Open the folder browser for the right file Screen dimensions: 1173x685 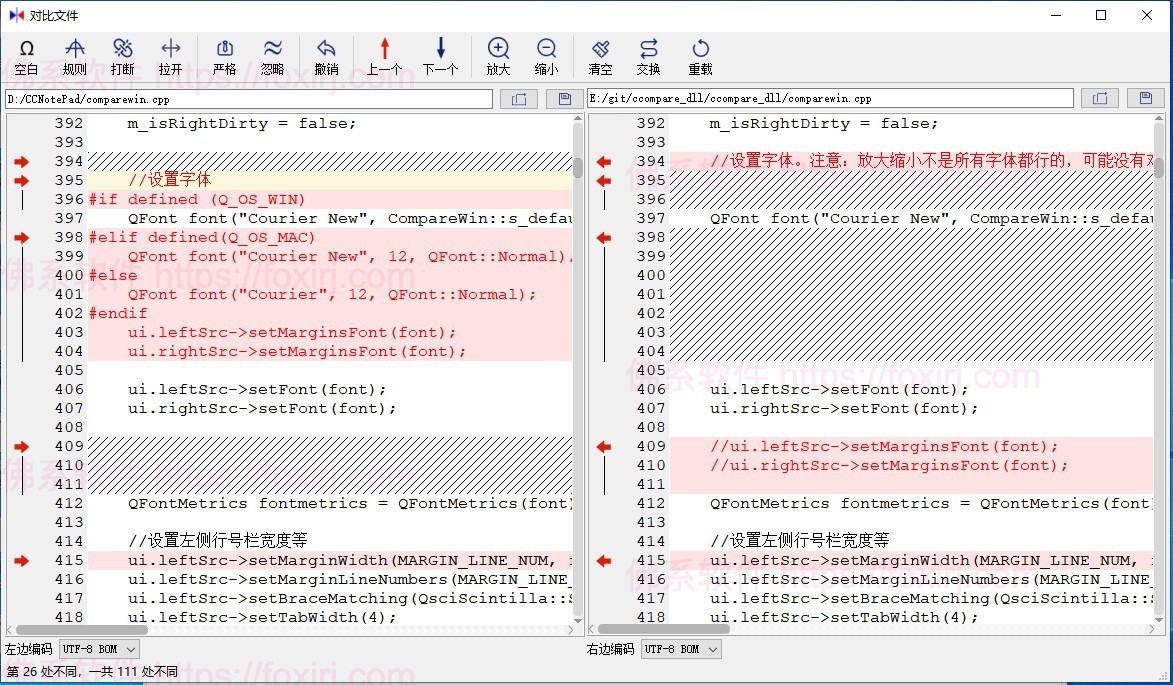(x=1099, y=98)
